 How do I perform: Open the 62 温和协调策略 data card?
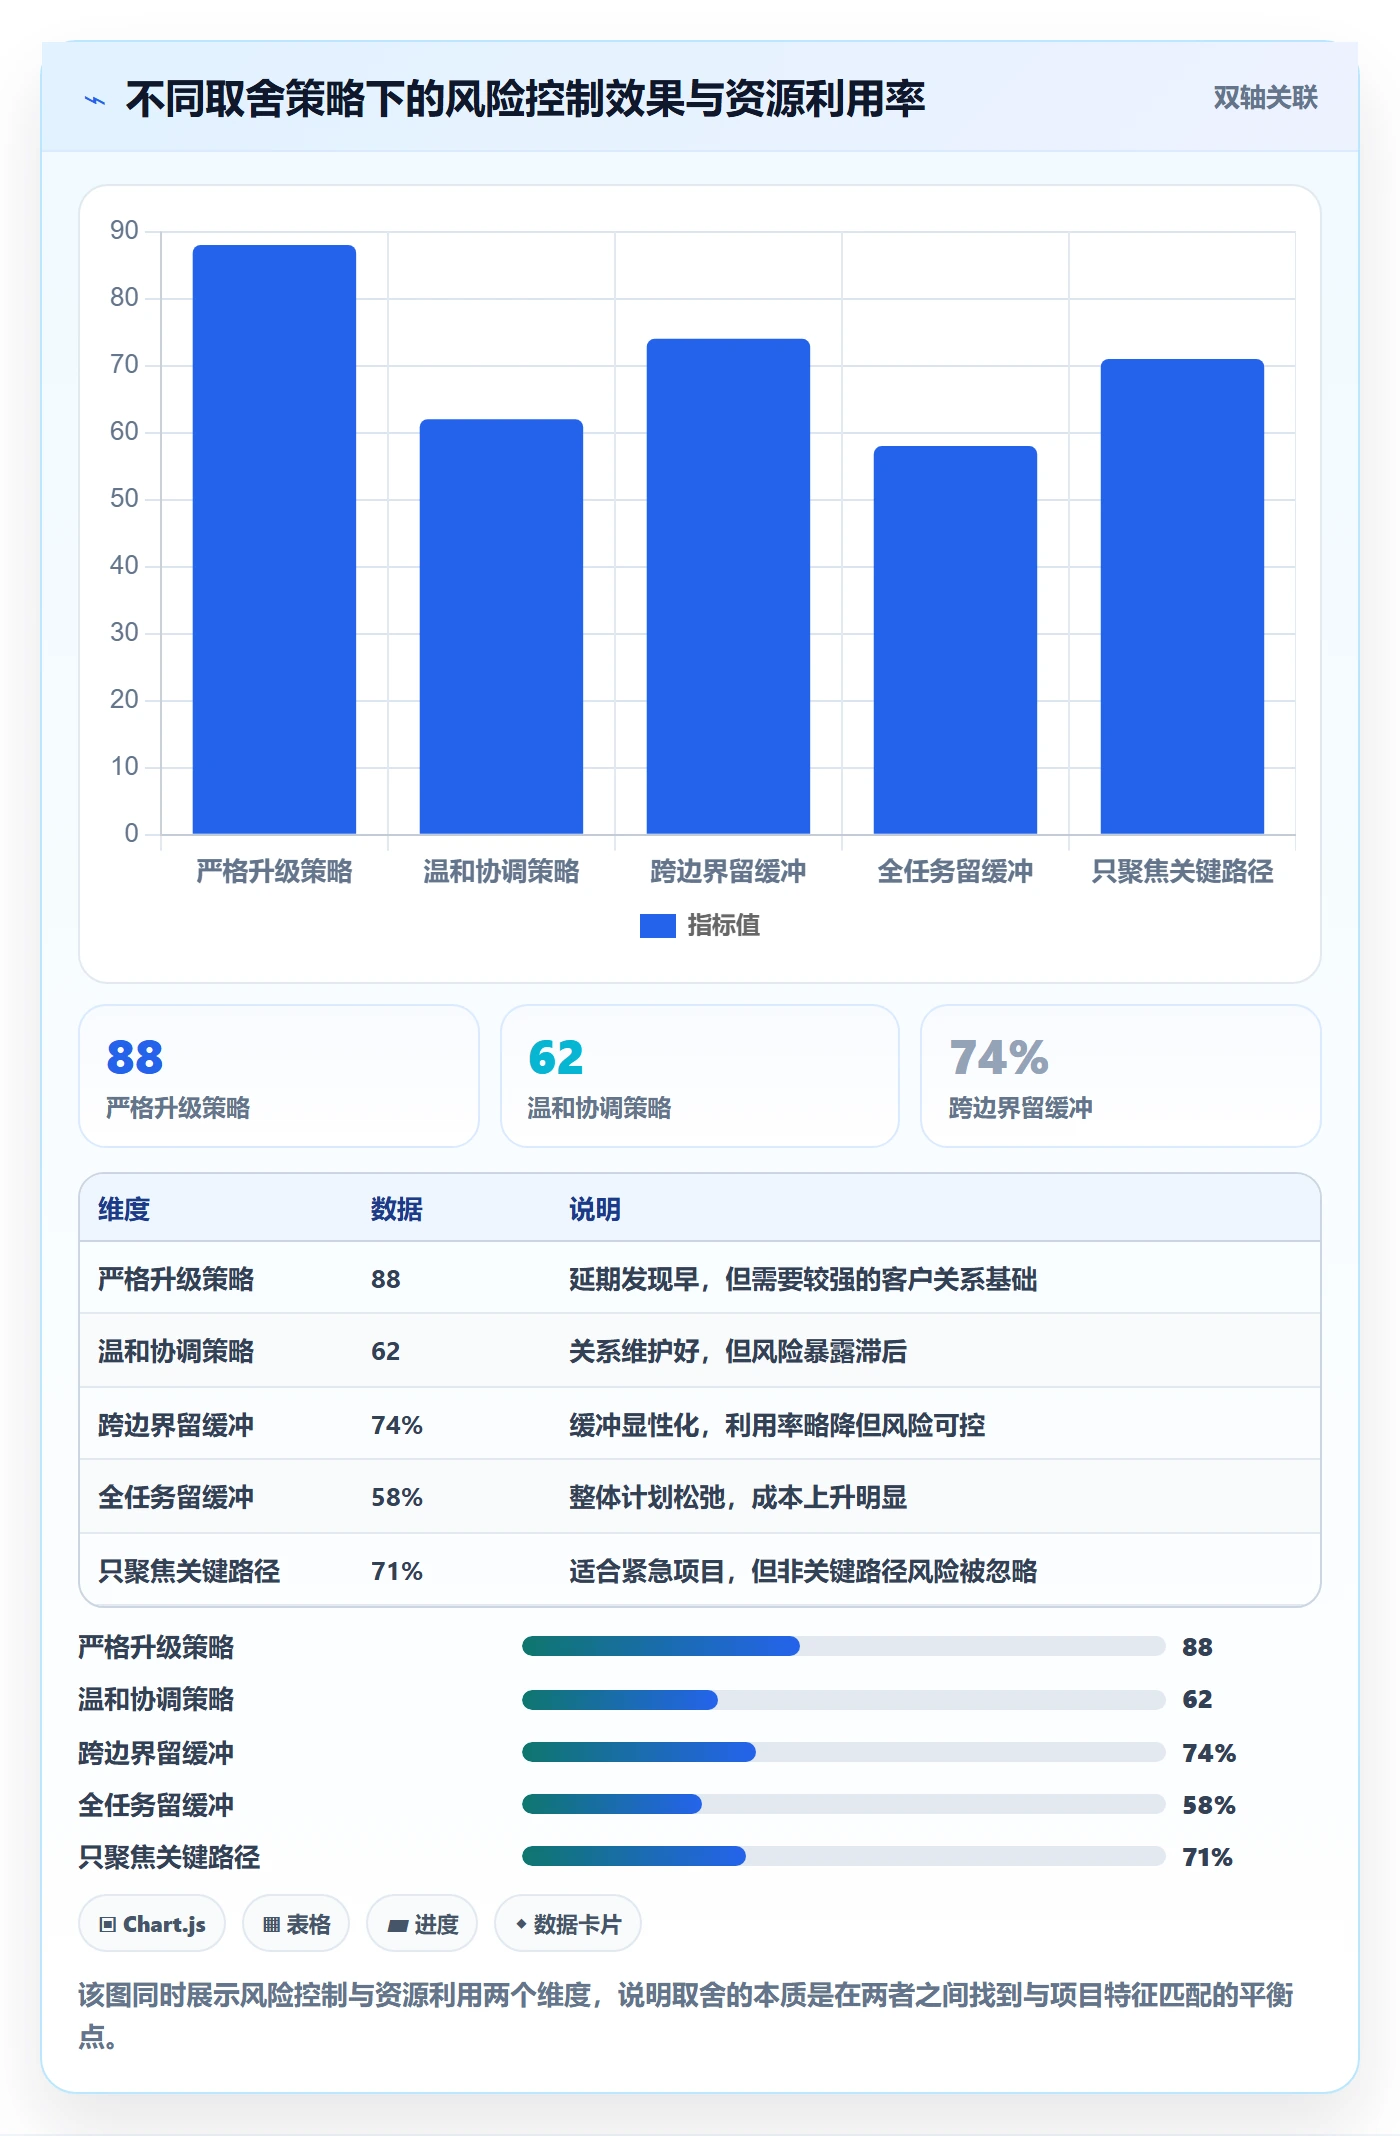point(700,1076)
